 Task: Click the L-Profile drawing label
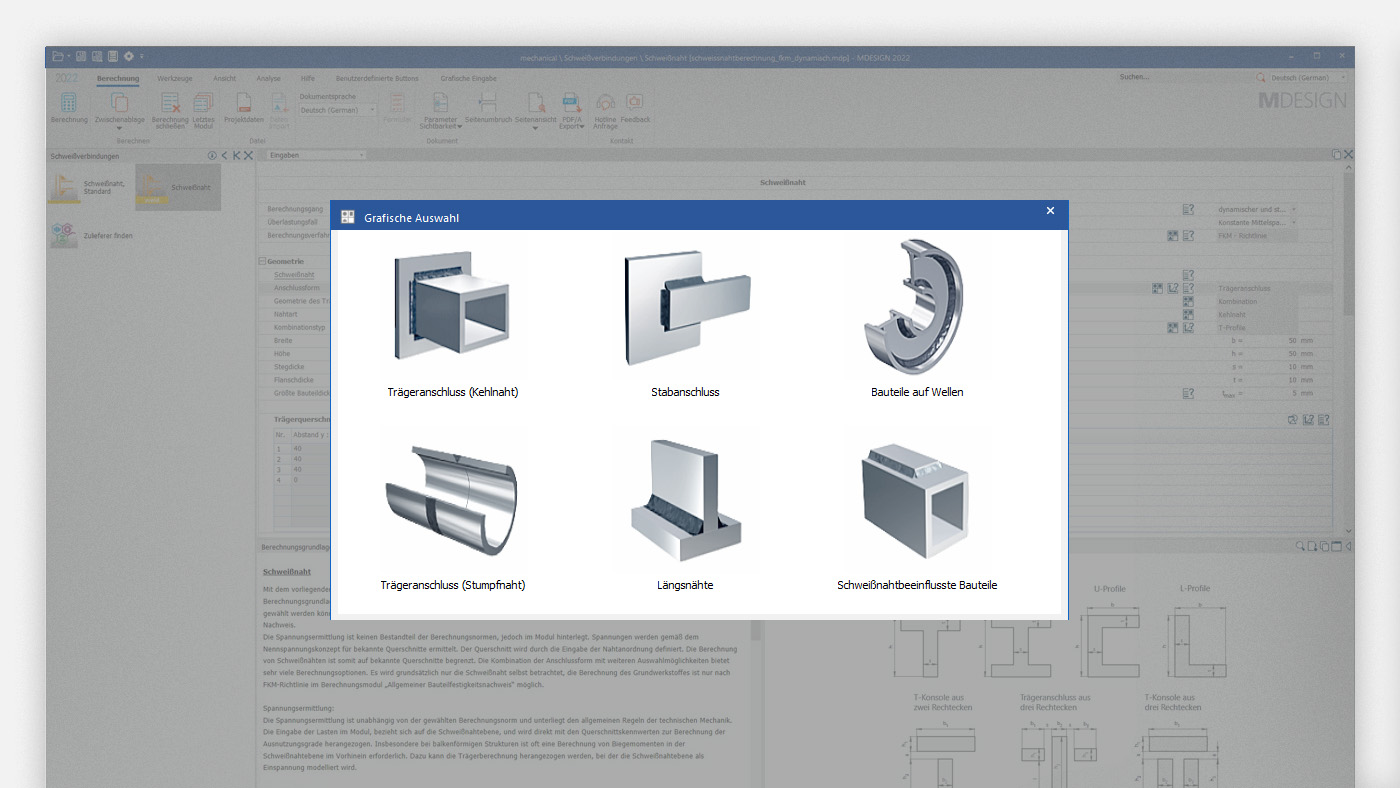(1195, 589)
